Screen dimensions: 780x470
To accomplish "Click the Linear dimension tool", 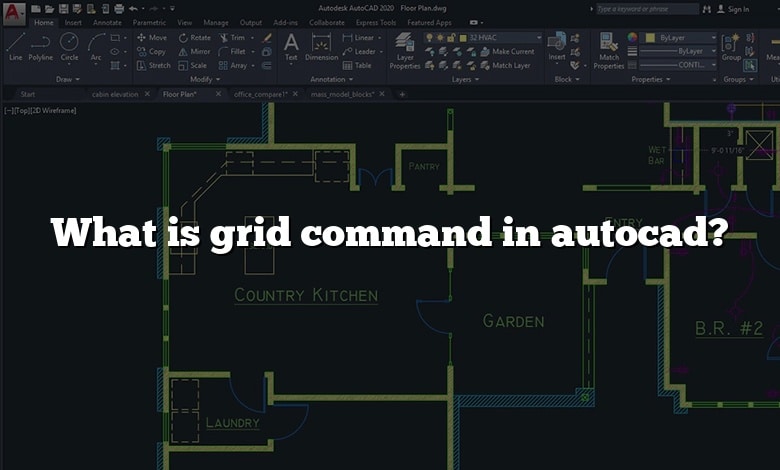I will [x=358, y=37].
